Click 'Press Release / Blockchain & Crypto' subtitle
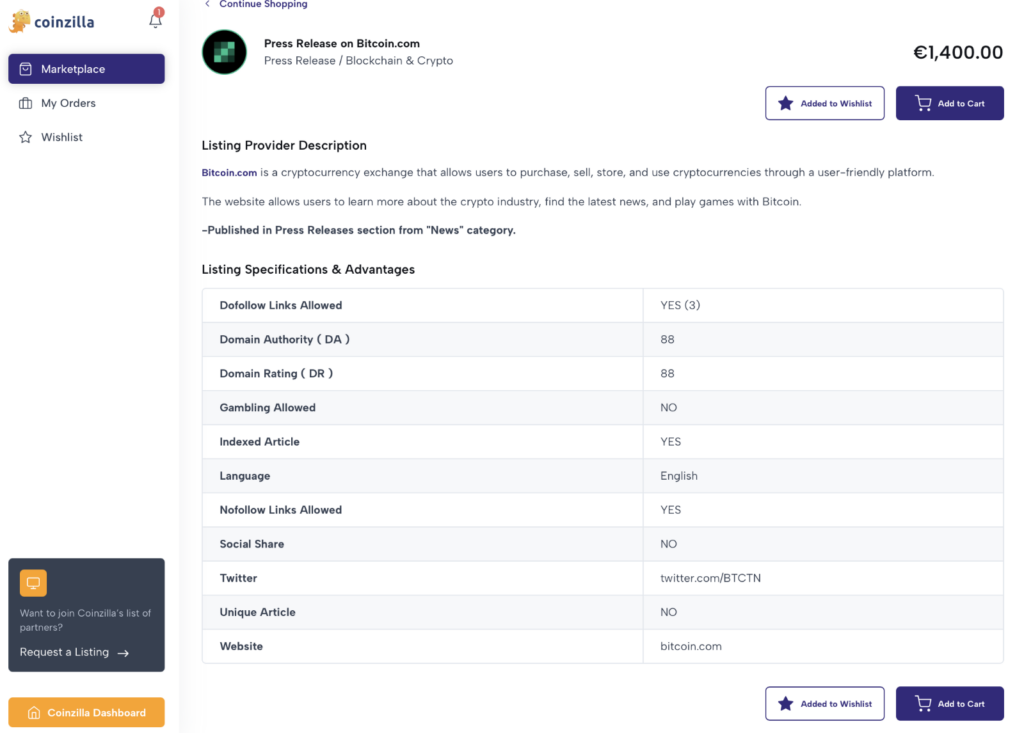This screenshot has width=1024, height=733. click(359, 60)
